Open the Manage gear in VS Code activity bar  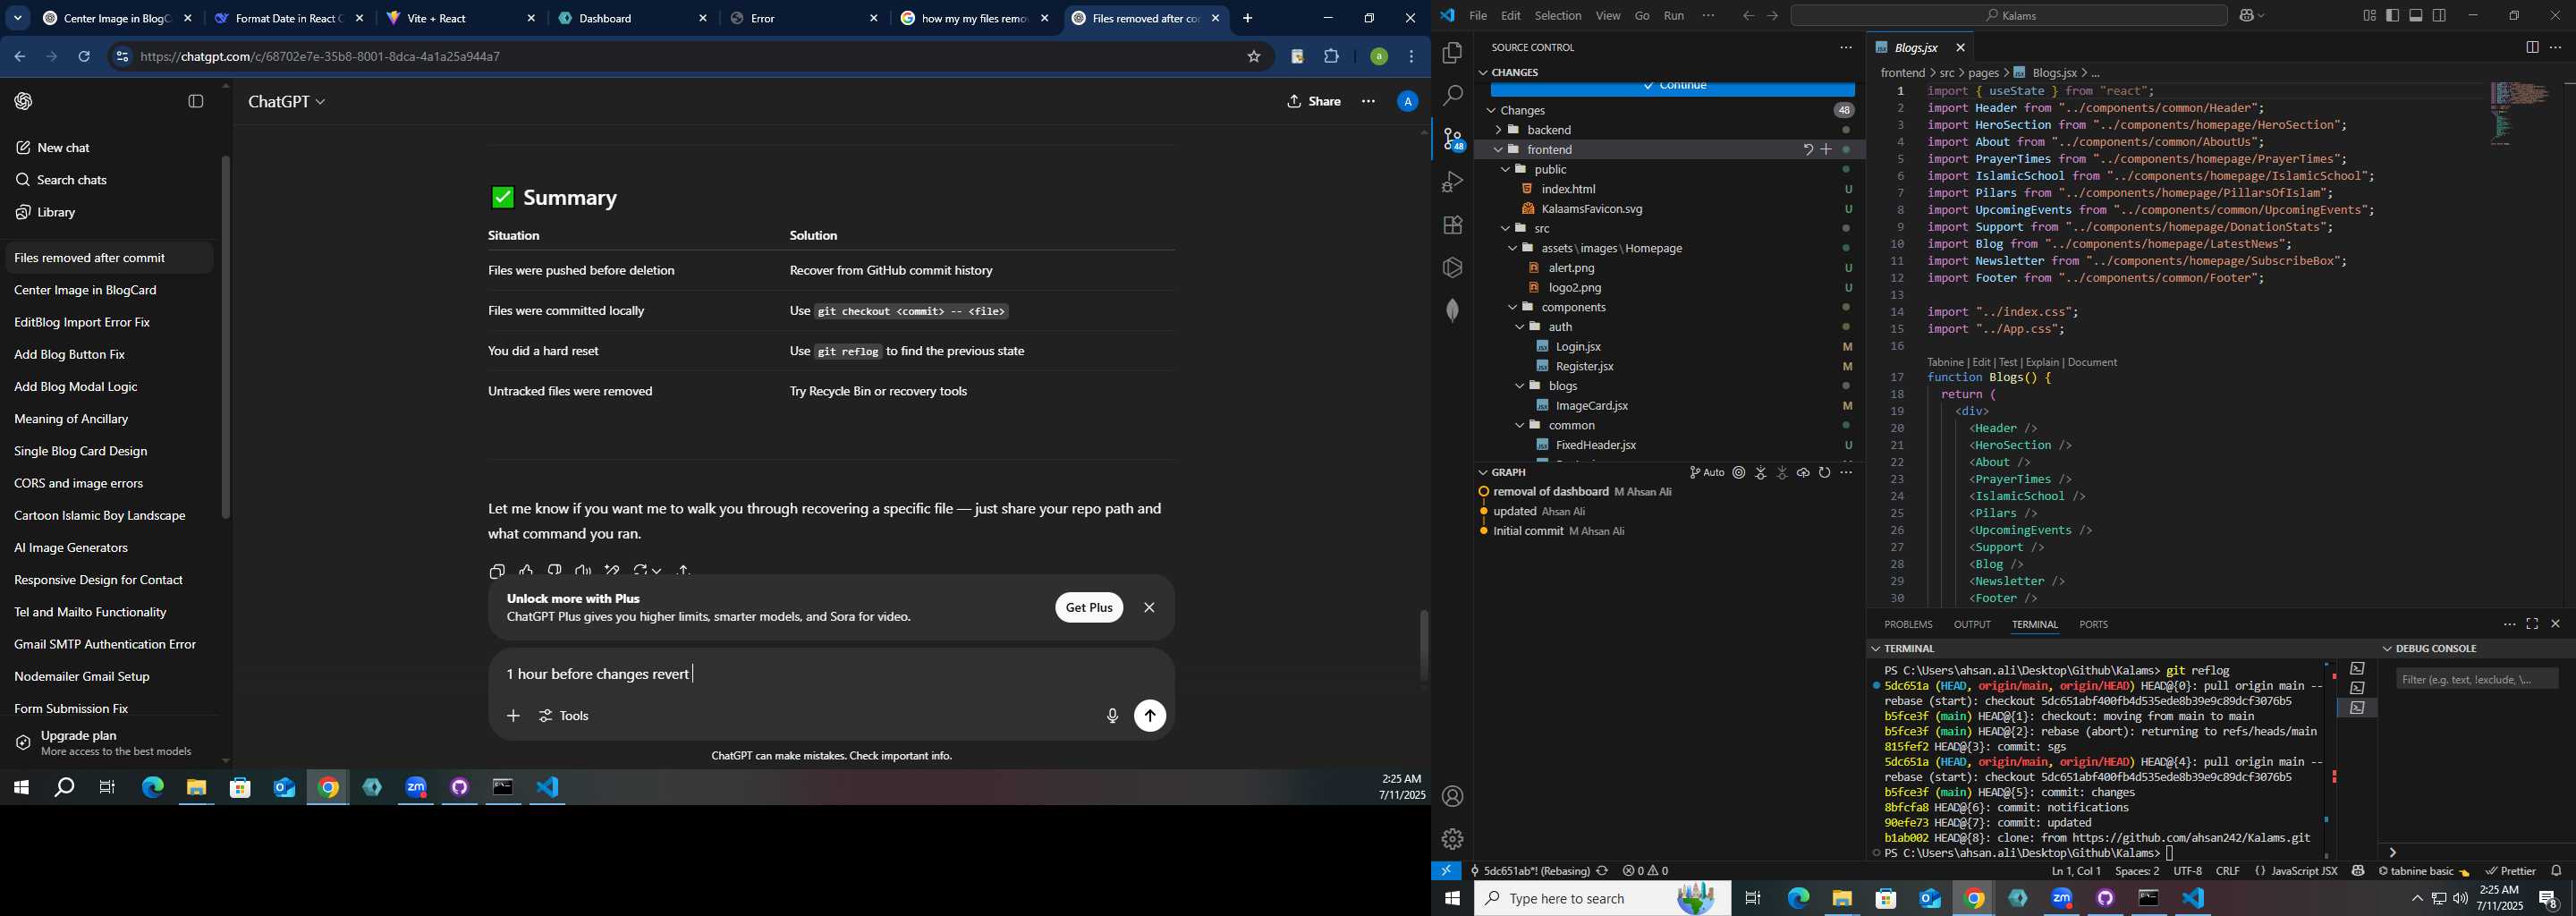pyautogui.click(x=1452, y=839)
